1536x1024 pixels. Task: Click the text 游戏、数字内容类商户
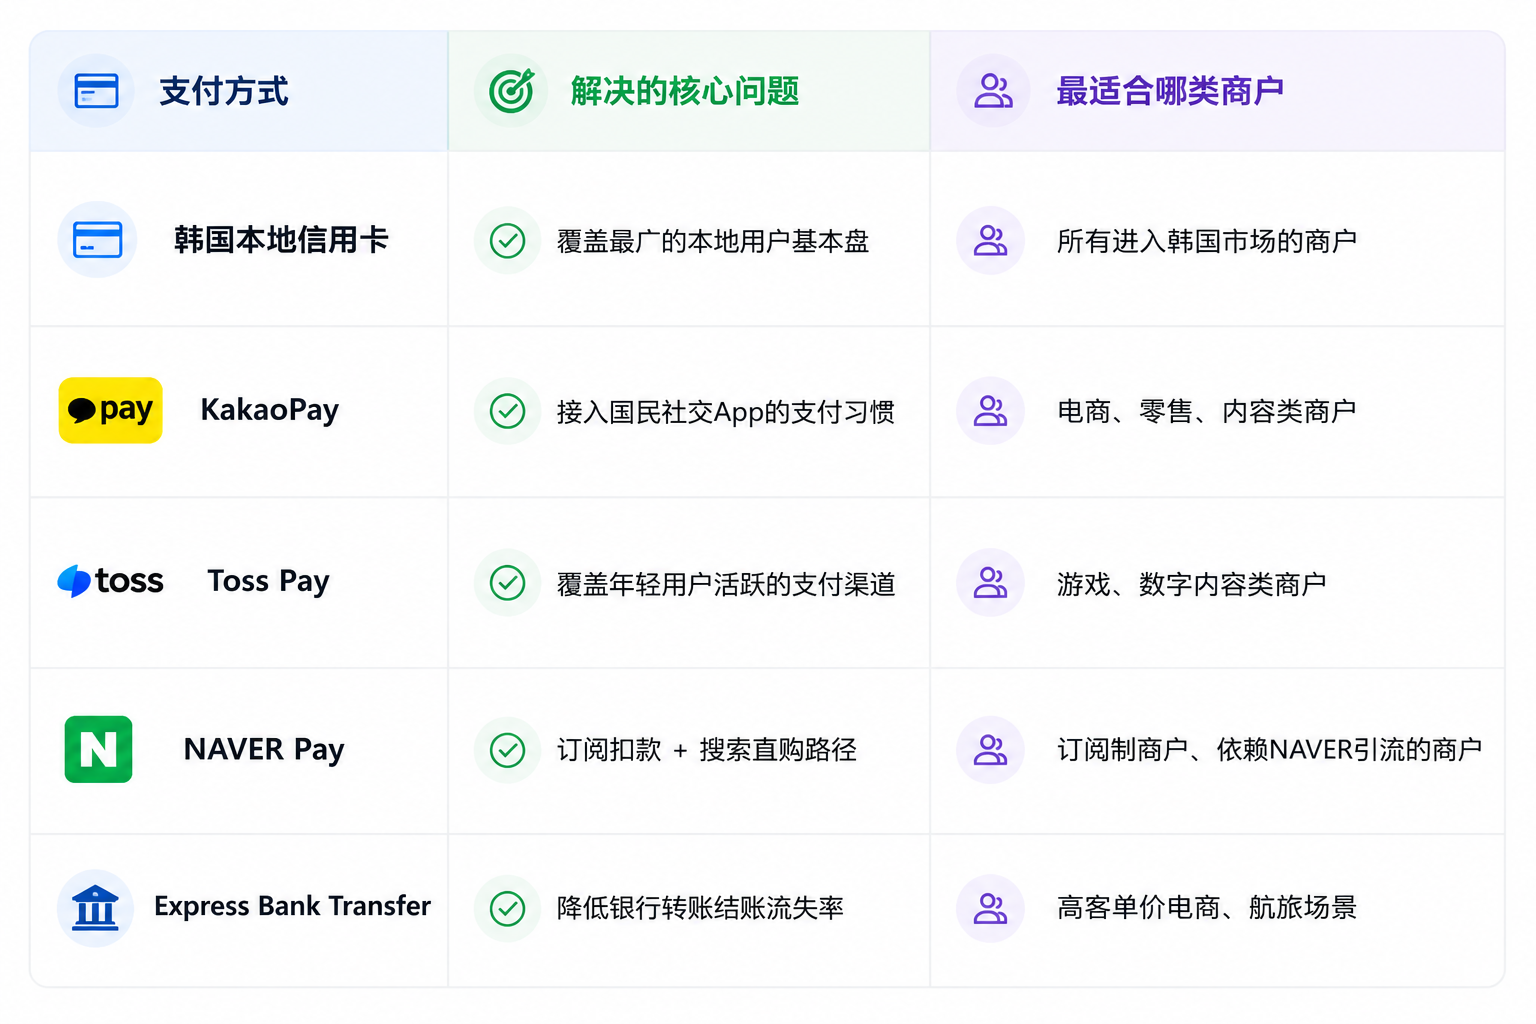(1191, 584)
